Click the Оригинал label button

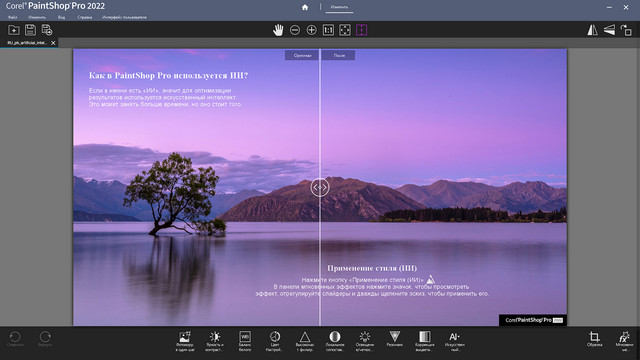click(x=302, y=55)
